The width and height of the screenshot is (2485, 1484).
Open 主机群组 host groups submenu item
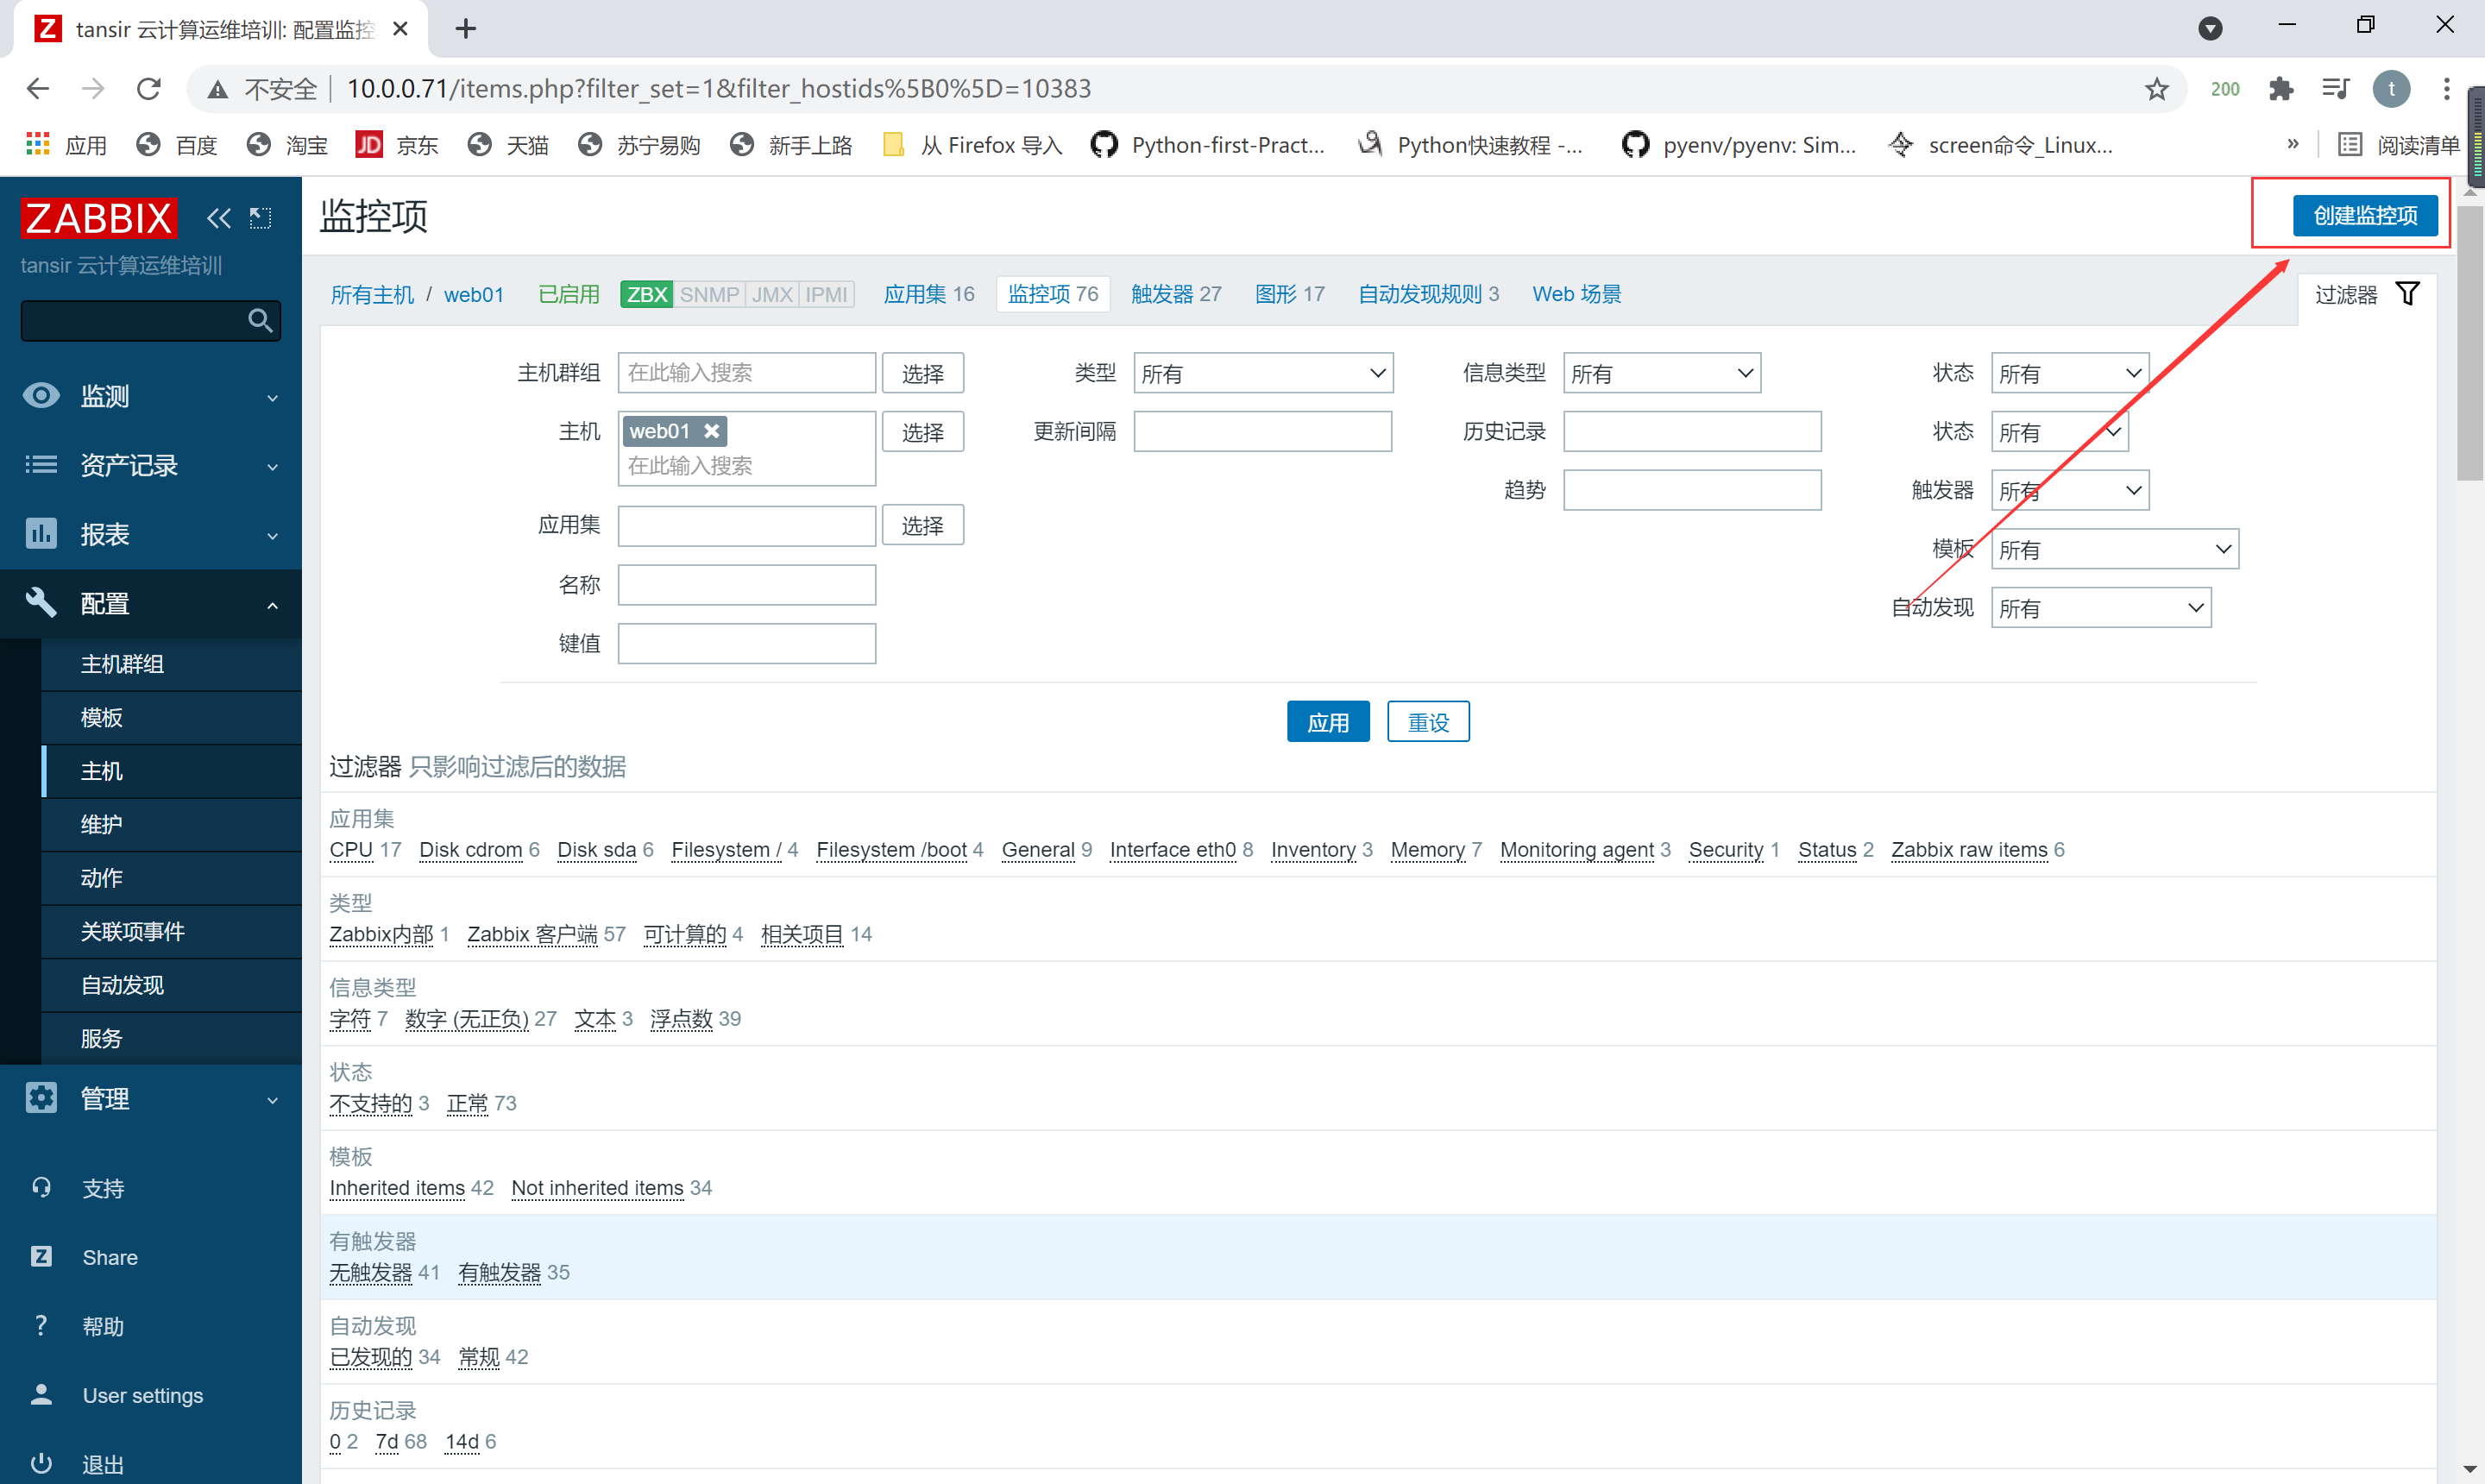point(171,664)
